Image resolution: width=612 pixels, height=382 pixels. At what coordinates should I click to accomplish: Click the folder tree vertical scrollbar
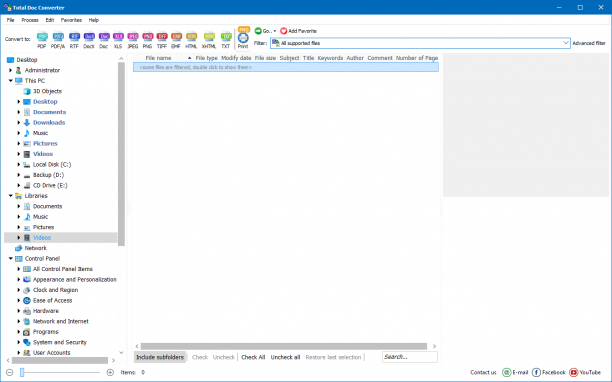[x=121, y=154]
